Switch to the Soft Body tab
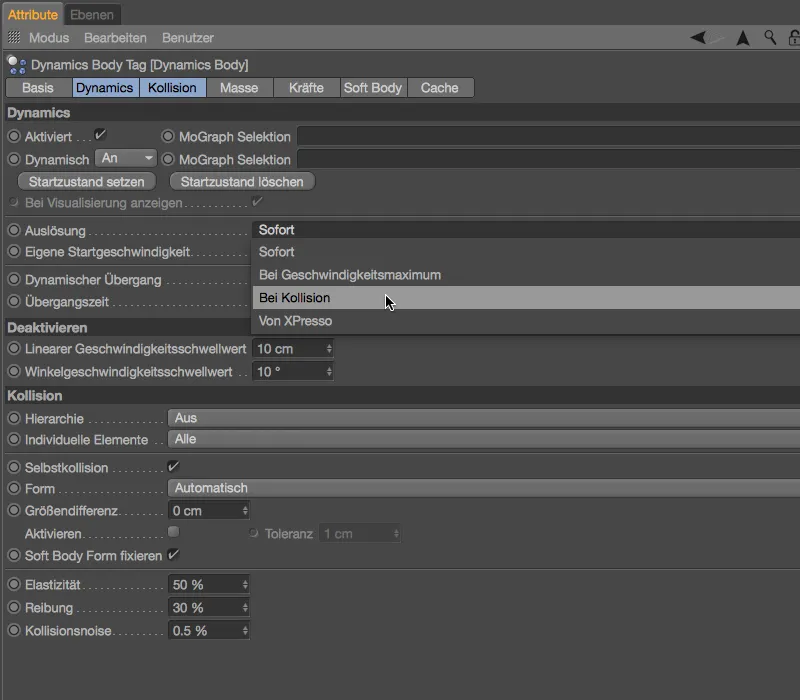The height and width of the screenshot is (700, 800). coord(372,88)
